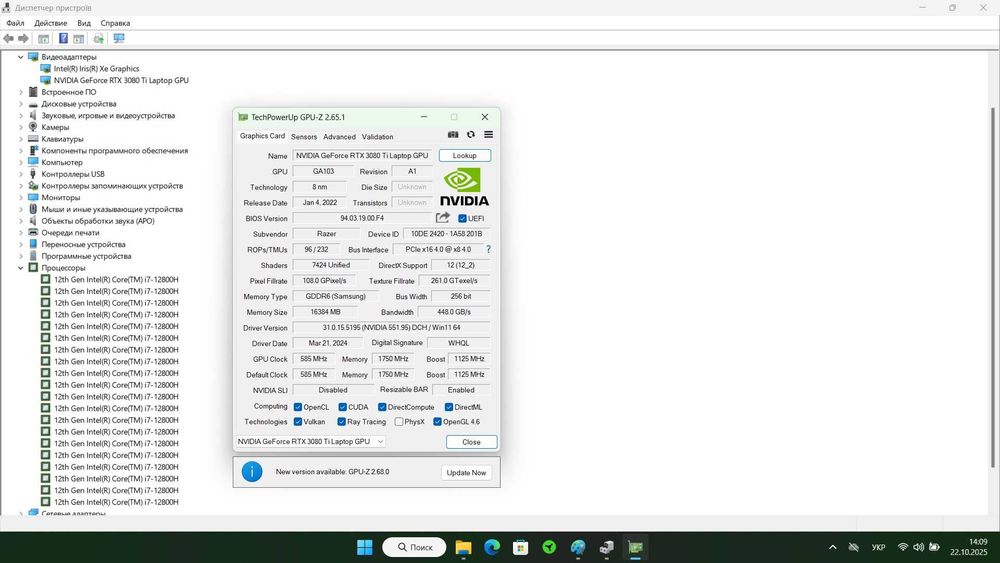Screen dimensions: 1000x563
Task: Click the Forward arrow in Device Manager toolbar
Action: tap(24, 39)
